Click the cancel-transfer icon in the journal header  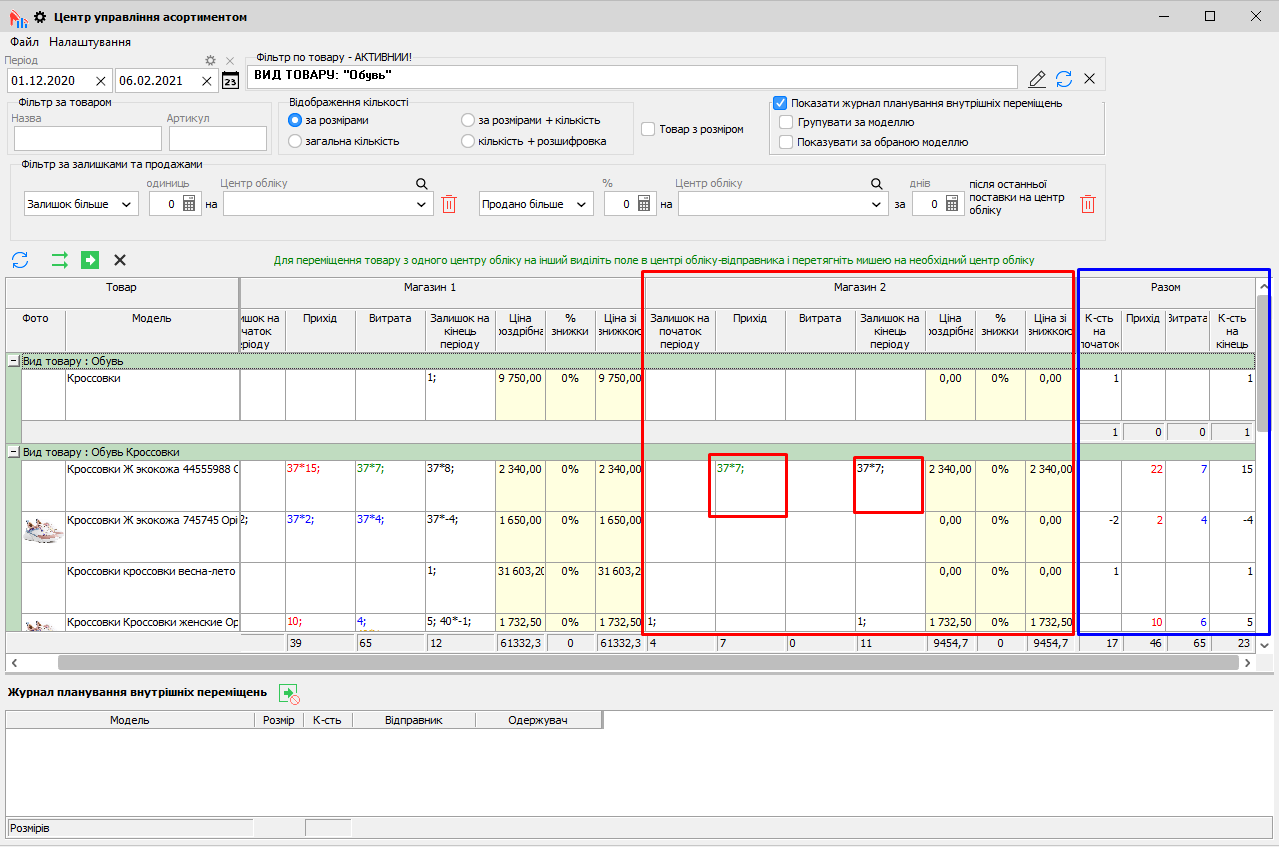coord(290,693)
